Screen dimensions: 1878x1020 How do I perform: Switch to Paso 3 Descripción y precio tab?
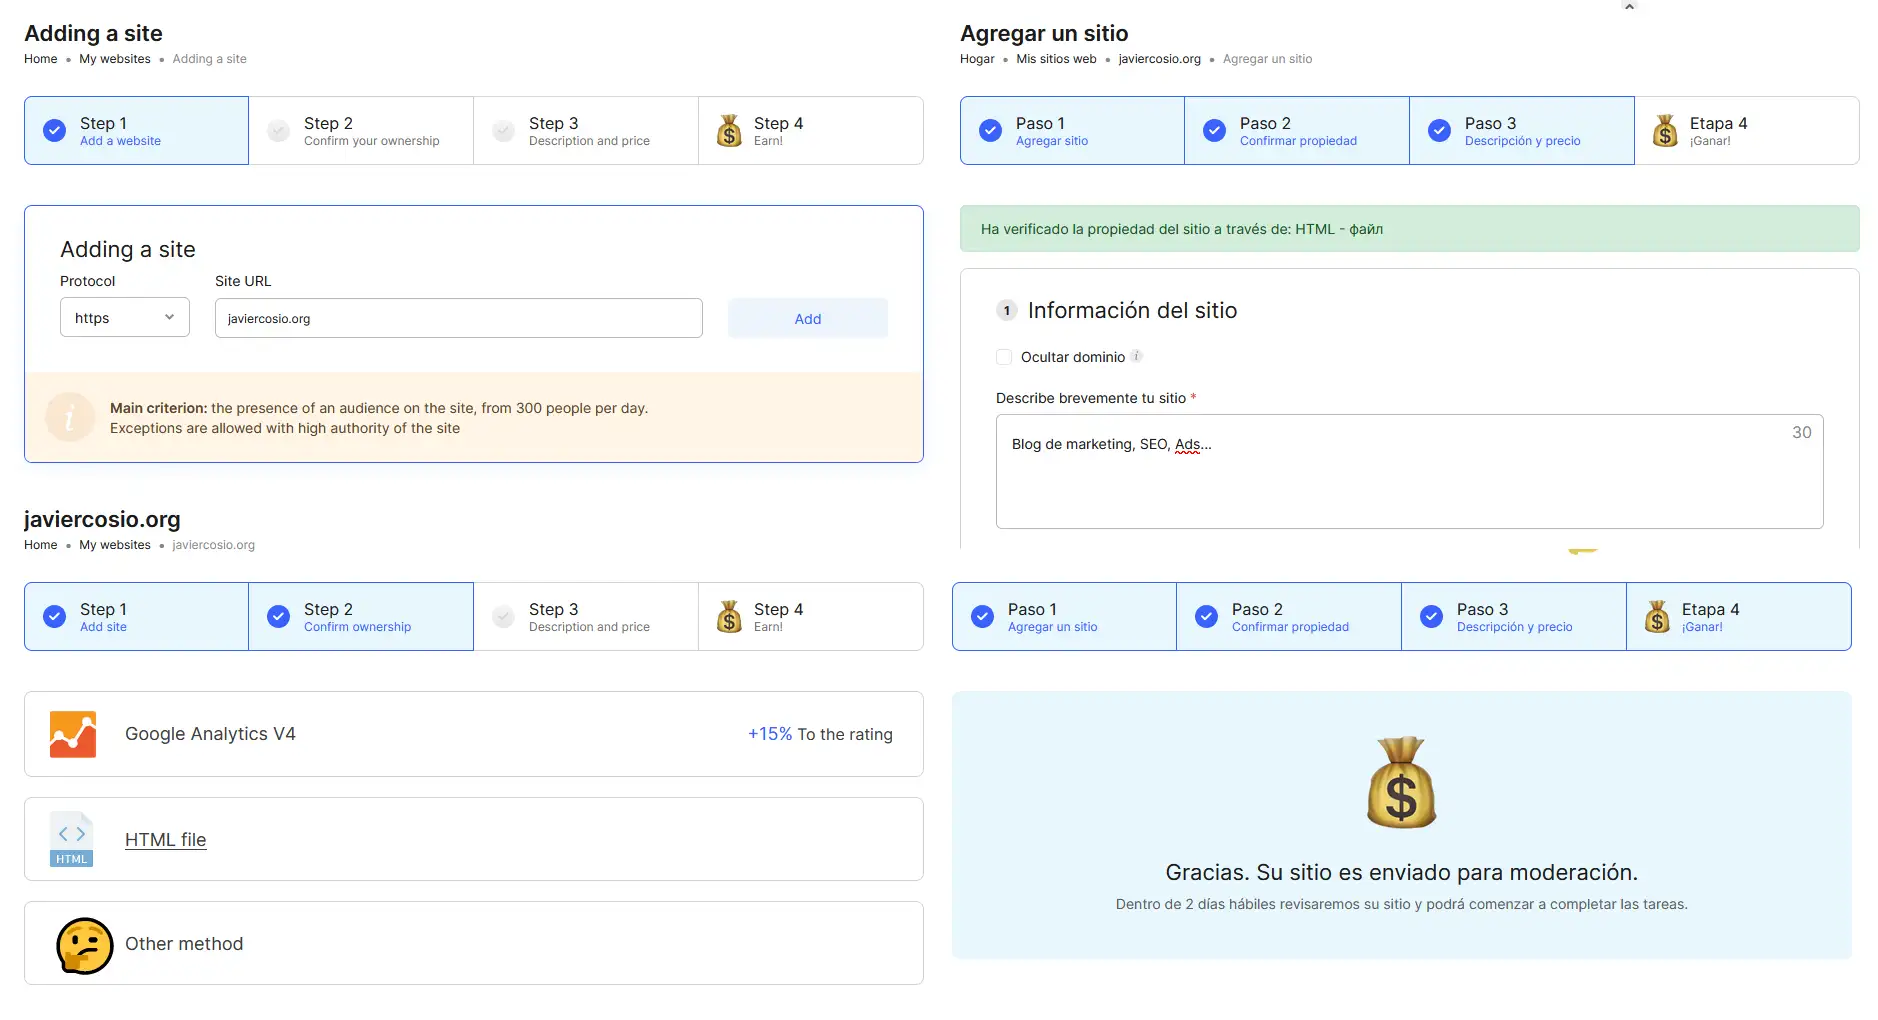1521,131
